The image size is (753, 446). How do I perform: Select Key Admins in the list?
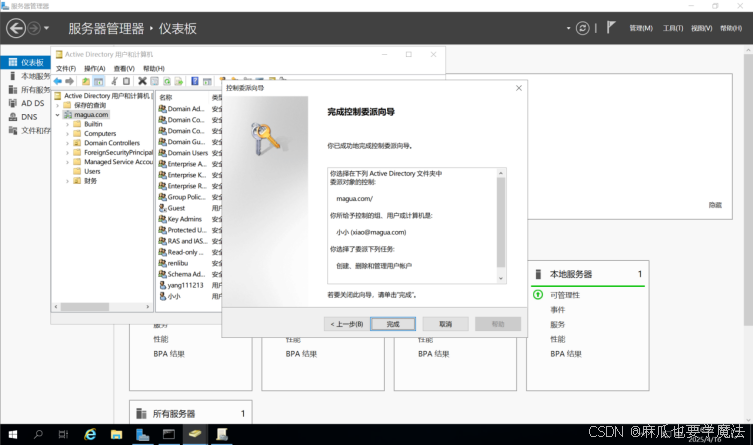coord(184,219)
